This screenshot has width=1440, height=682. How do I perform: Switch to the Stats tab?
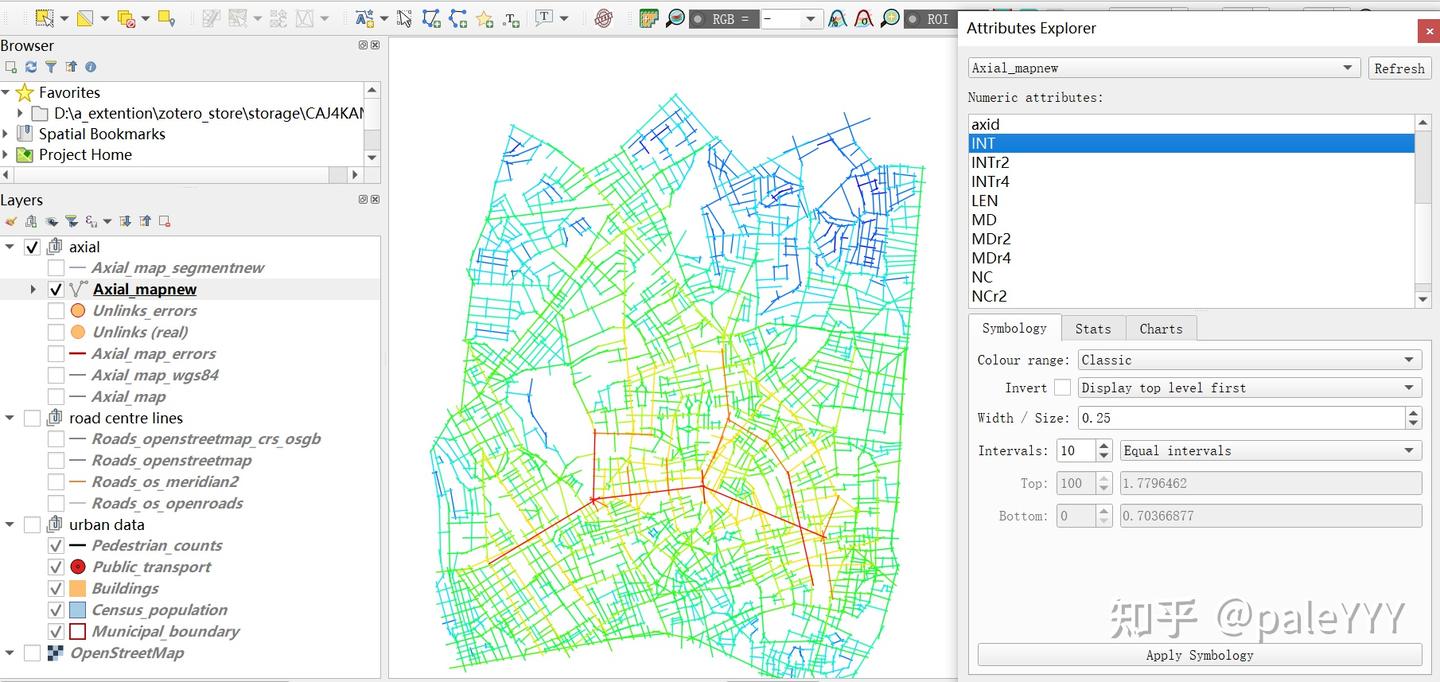pyautogui.click(x=1092, y=329)
